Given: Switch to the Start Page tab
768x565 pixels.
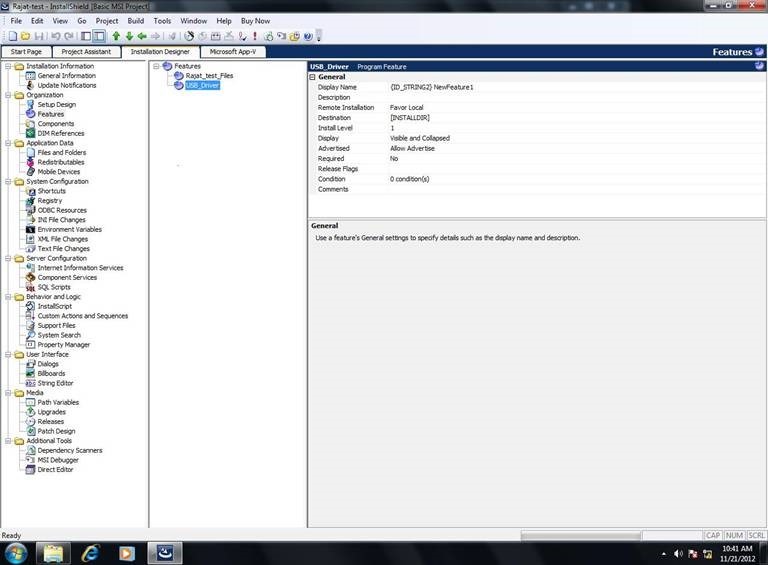Looking at the screenshot, I should 26,51.
